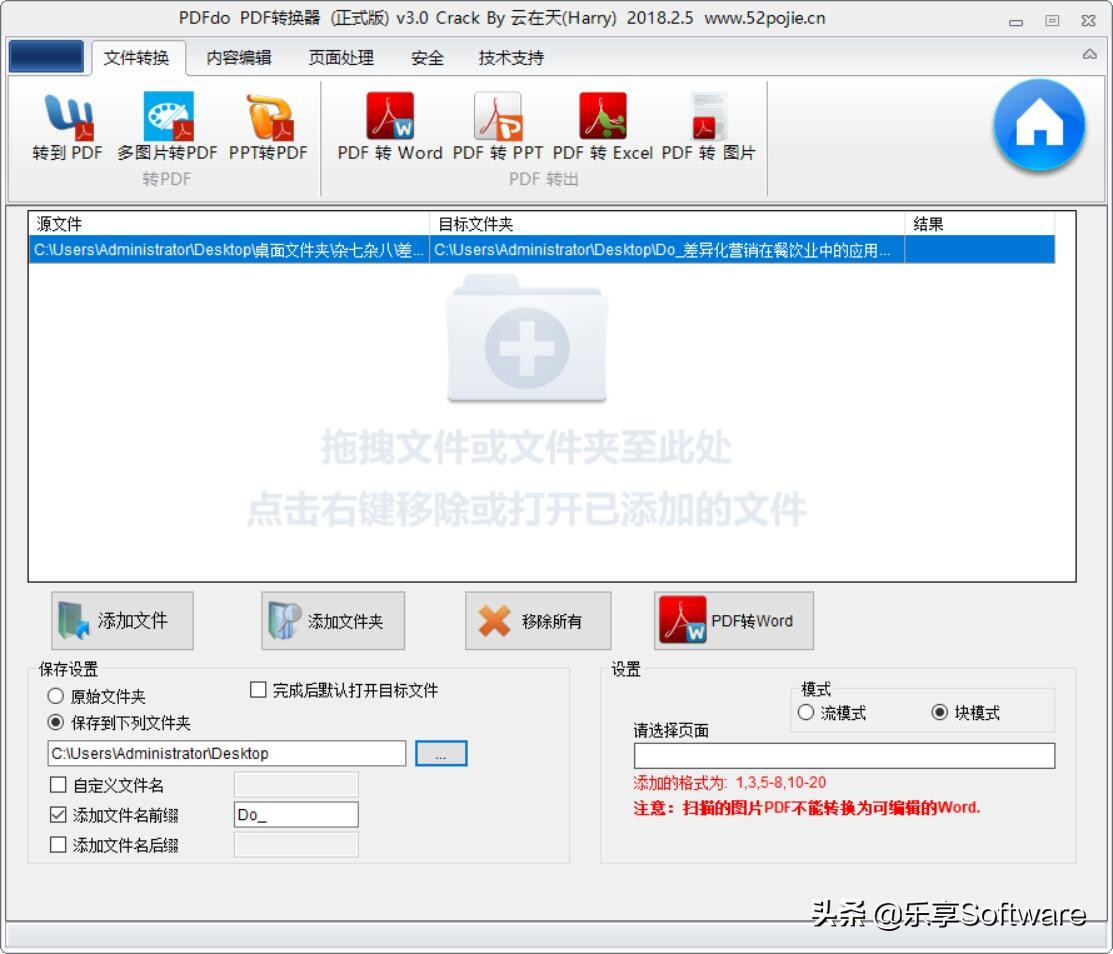This screenshot has height=954, width=1113.
Task: Choose 原始文件夹 as save location
Action: tap(56, 696)
